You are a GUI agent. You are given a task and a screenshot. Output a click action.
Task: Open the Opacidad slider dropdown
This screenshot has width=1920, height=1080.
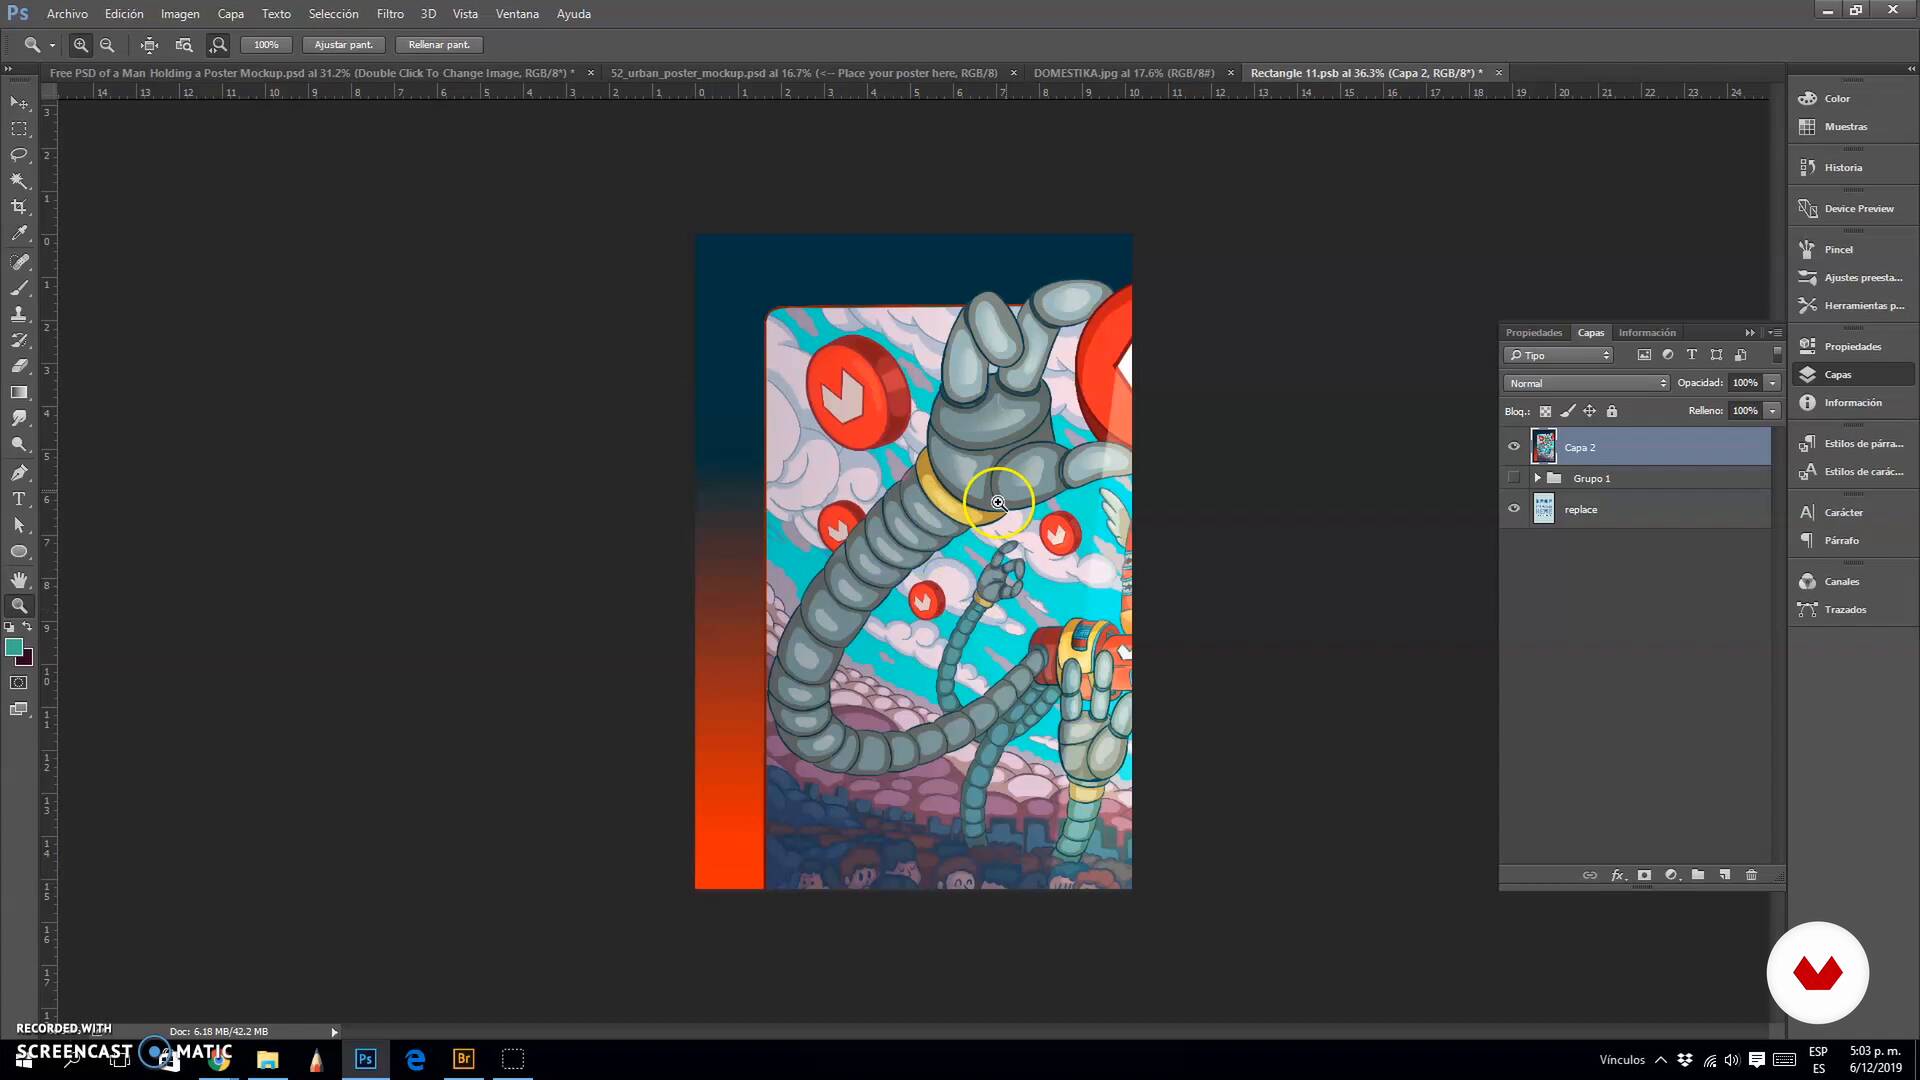(1772, 383)
